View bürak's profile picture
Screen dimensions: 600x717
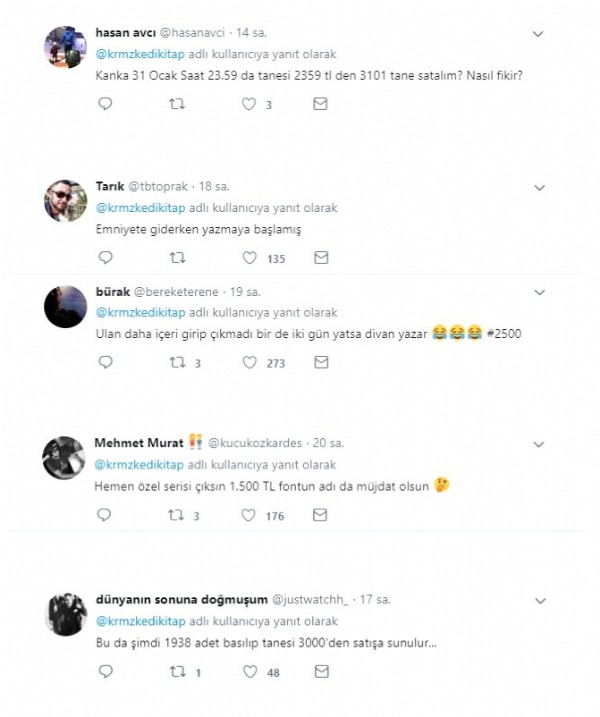point(66,306)
